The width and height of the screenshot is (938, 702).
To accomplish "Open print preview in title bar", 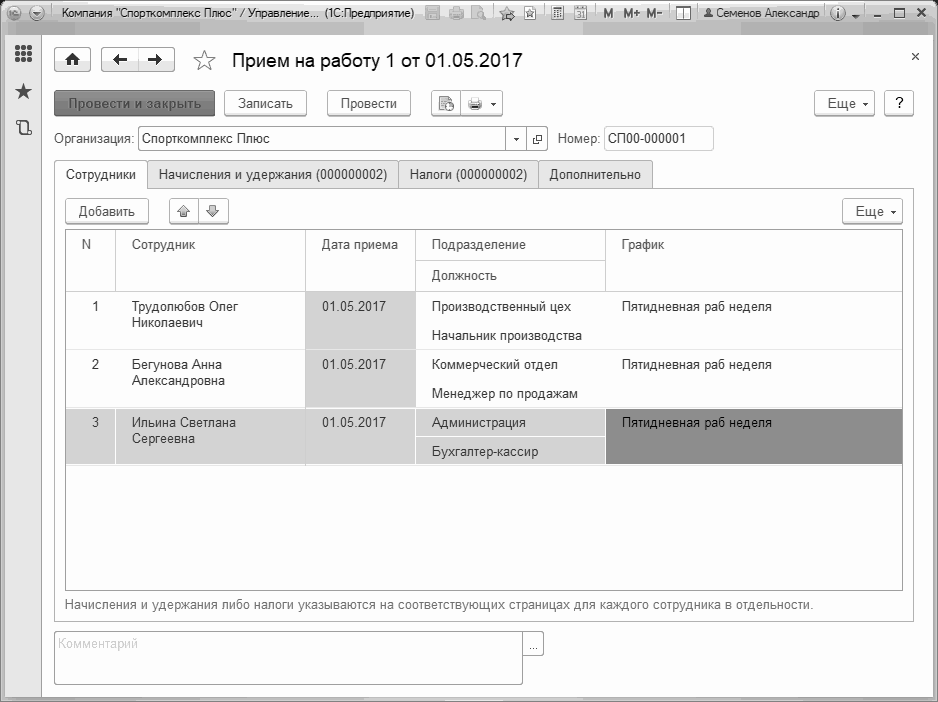I will pos(479,13).
